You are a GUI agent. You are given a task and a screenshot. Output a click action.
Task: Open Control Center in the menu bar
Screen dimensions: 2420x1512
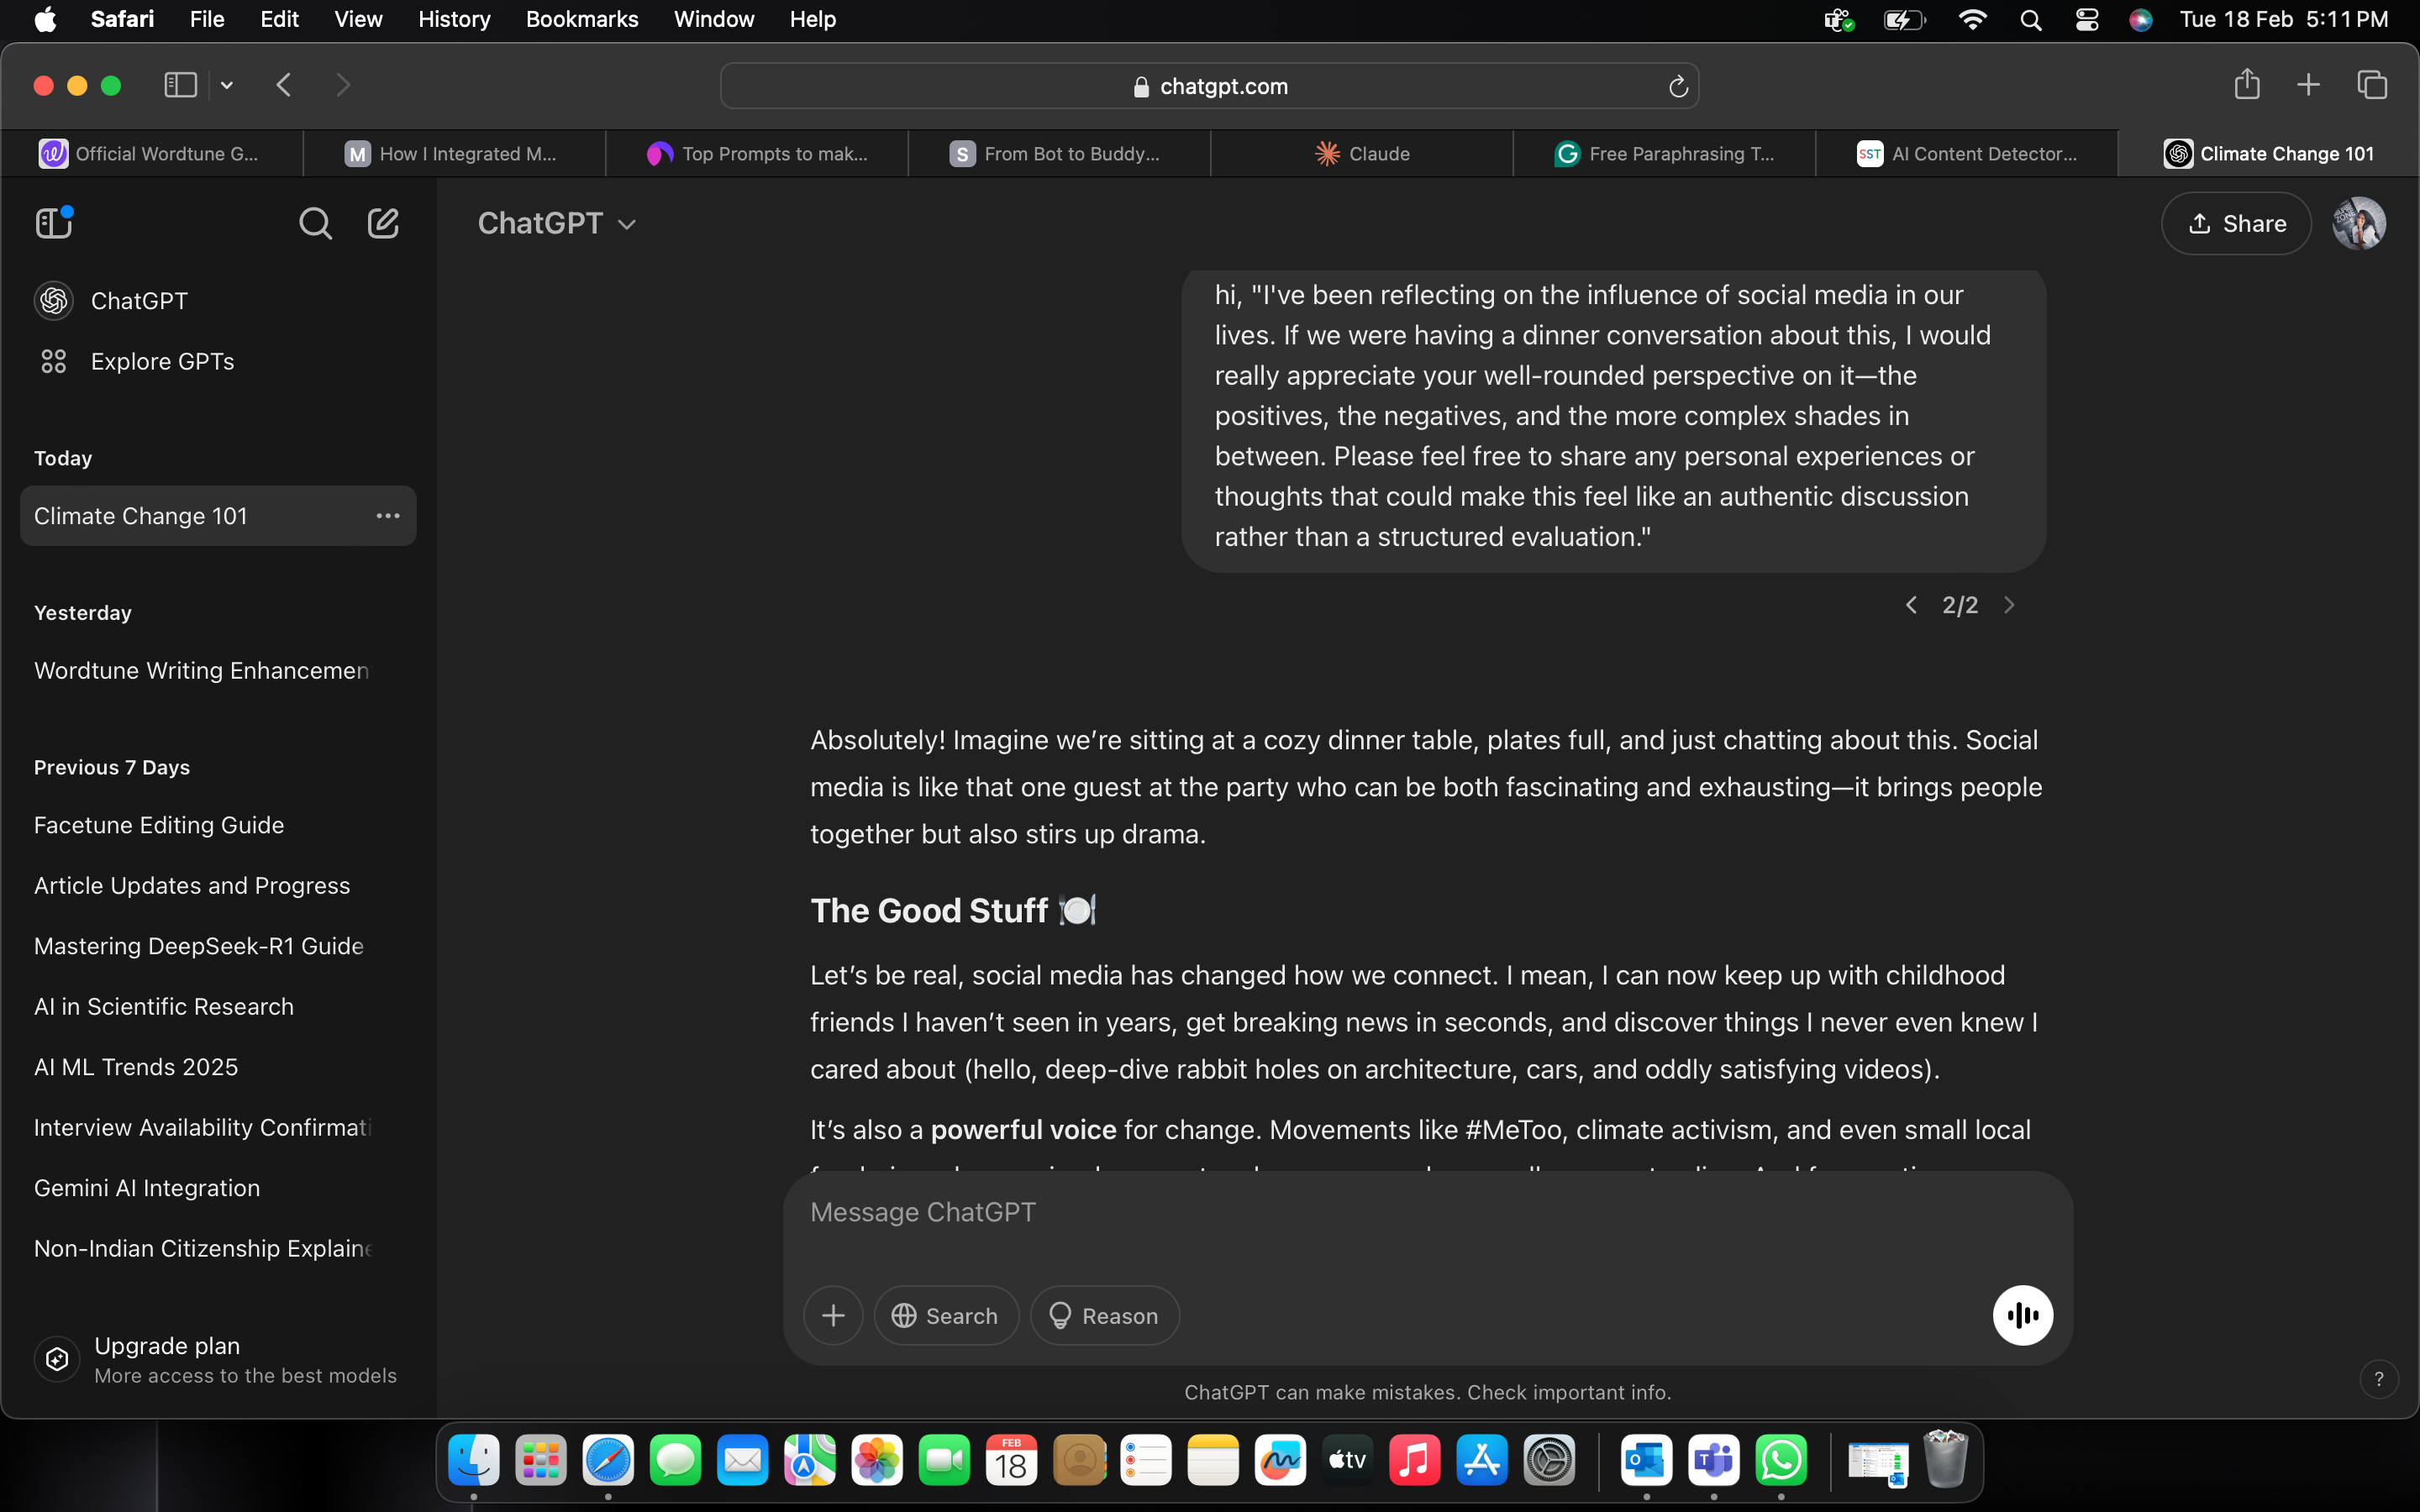(2086, 20)
